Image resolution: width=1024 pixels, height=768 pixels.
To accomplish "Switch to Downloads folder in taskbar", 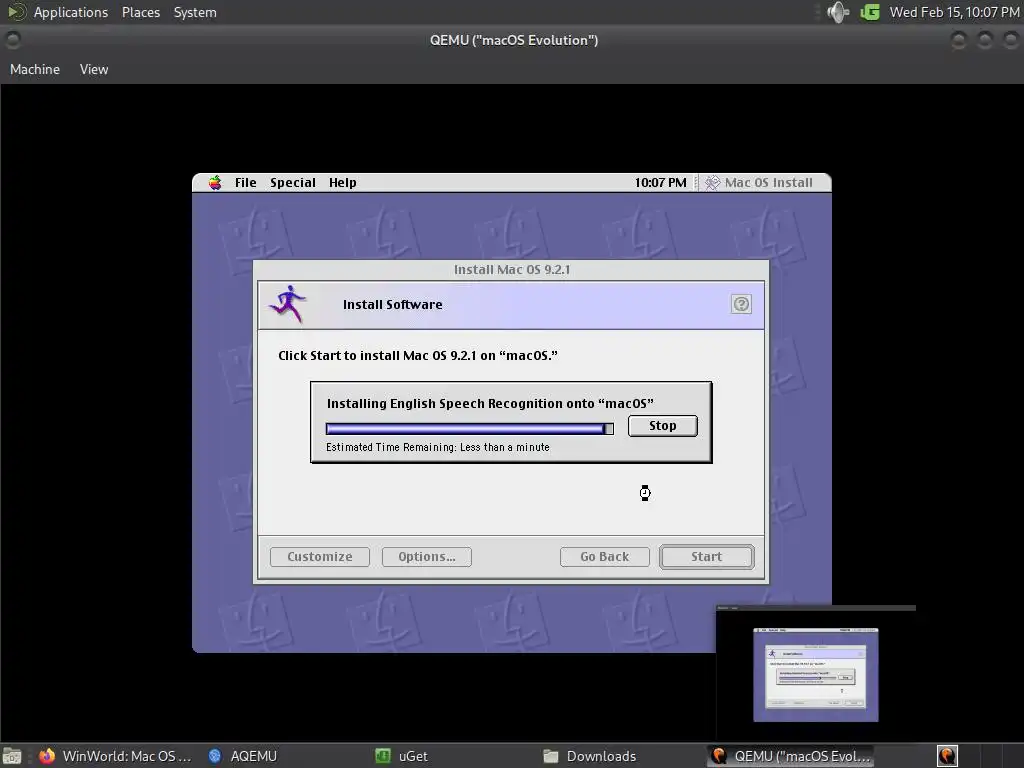I will [590, 756].
